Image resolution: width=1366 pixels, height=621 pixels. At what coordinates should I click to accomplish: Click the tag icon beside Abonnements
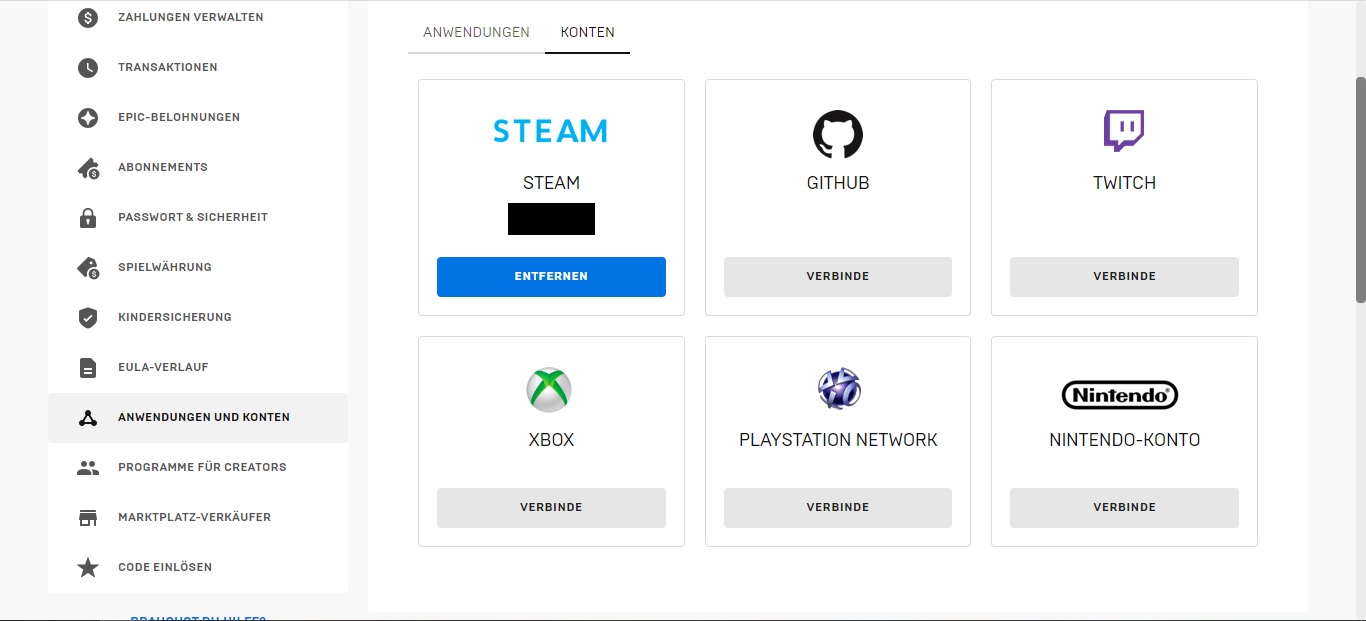[88, 167]
